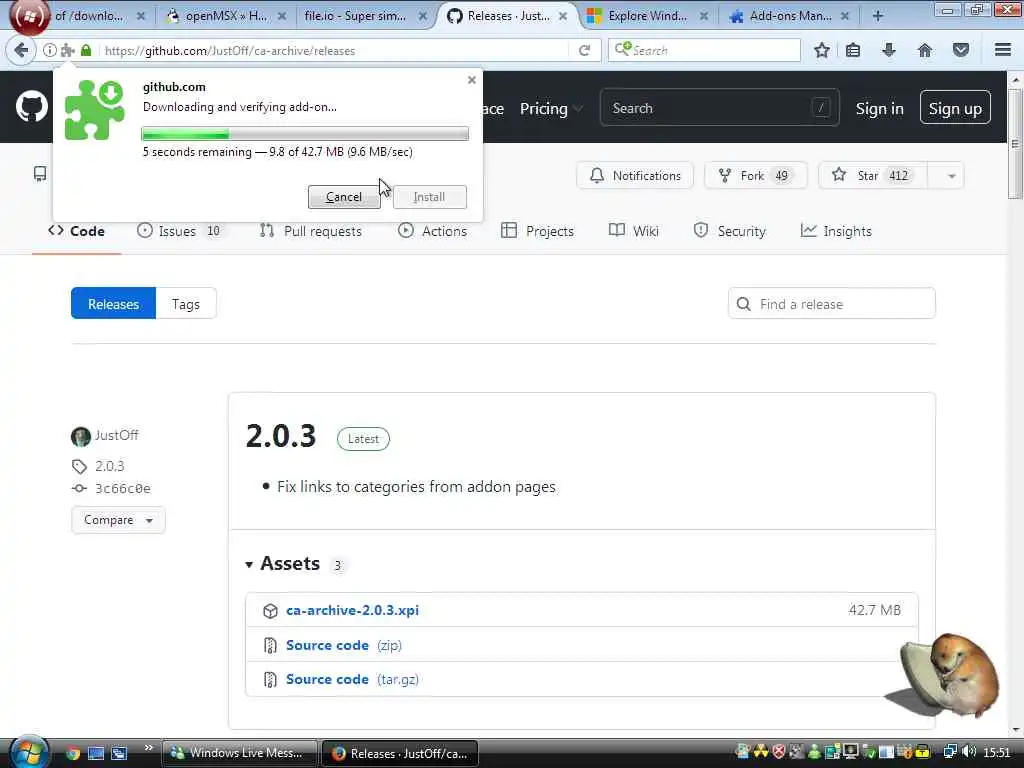Open the Insights tab
The height and width of the screenshot is (768, 1024).
[836, 231]
